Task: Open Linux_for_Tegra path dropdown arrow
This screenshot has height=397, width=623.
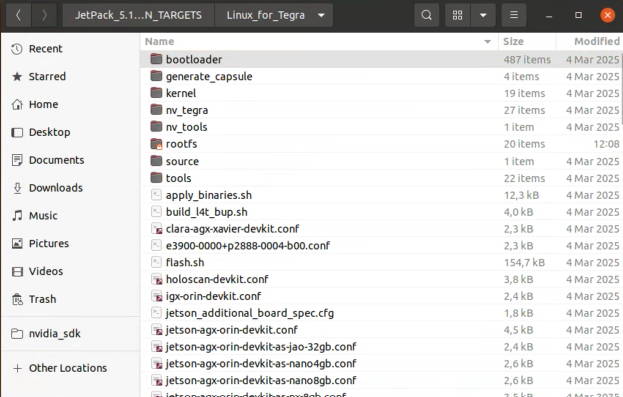Action: pos(321,15)
